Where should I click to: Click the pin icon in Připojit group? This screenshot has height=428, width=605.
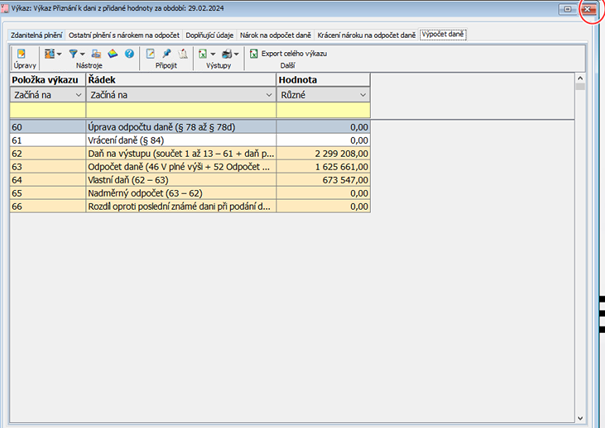(x=166, y=53)
